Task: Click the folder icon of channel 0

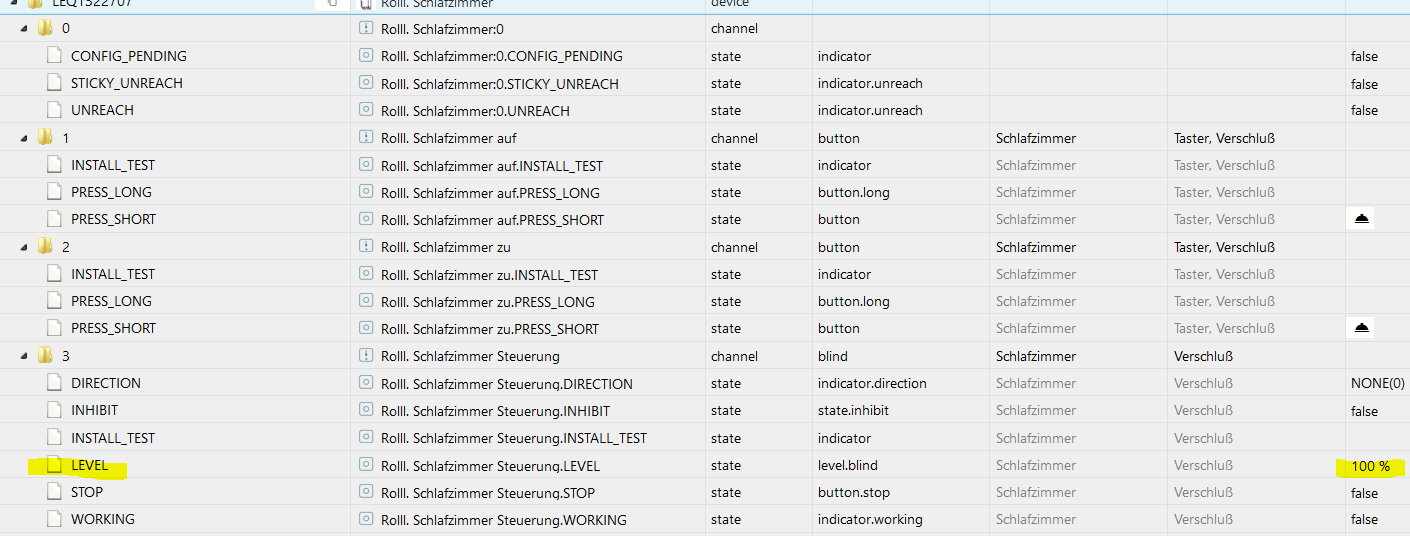Action: click(x=45, y=28)
